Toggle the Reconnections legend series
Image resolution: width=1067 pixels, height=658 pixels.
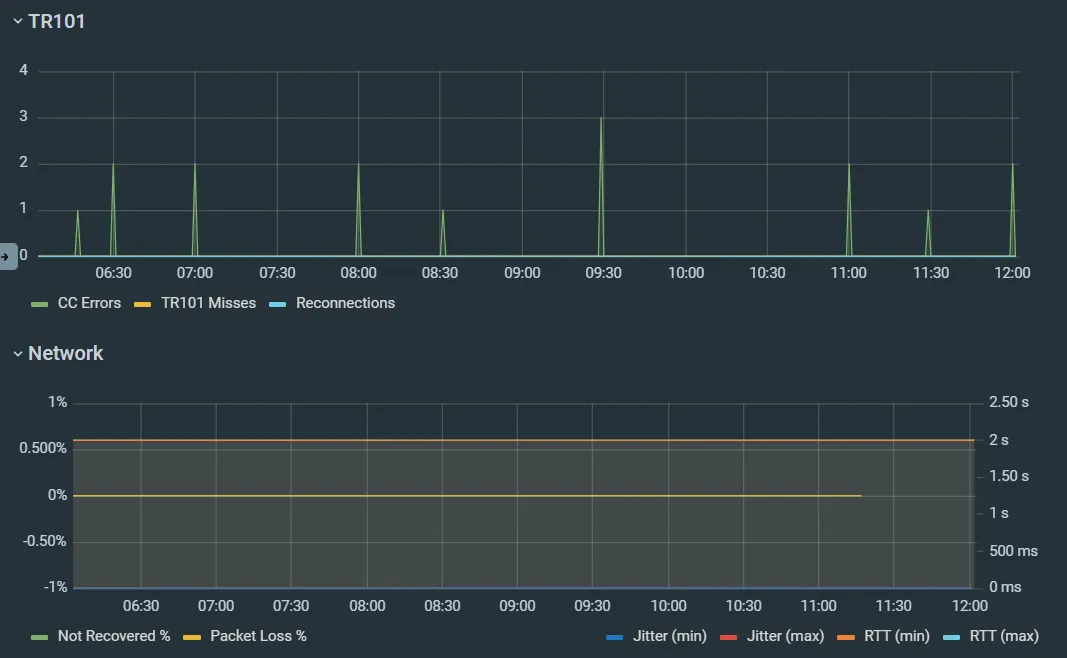pos(345,303)
